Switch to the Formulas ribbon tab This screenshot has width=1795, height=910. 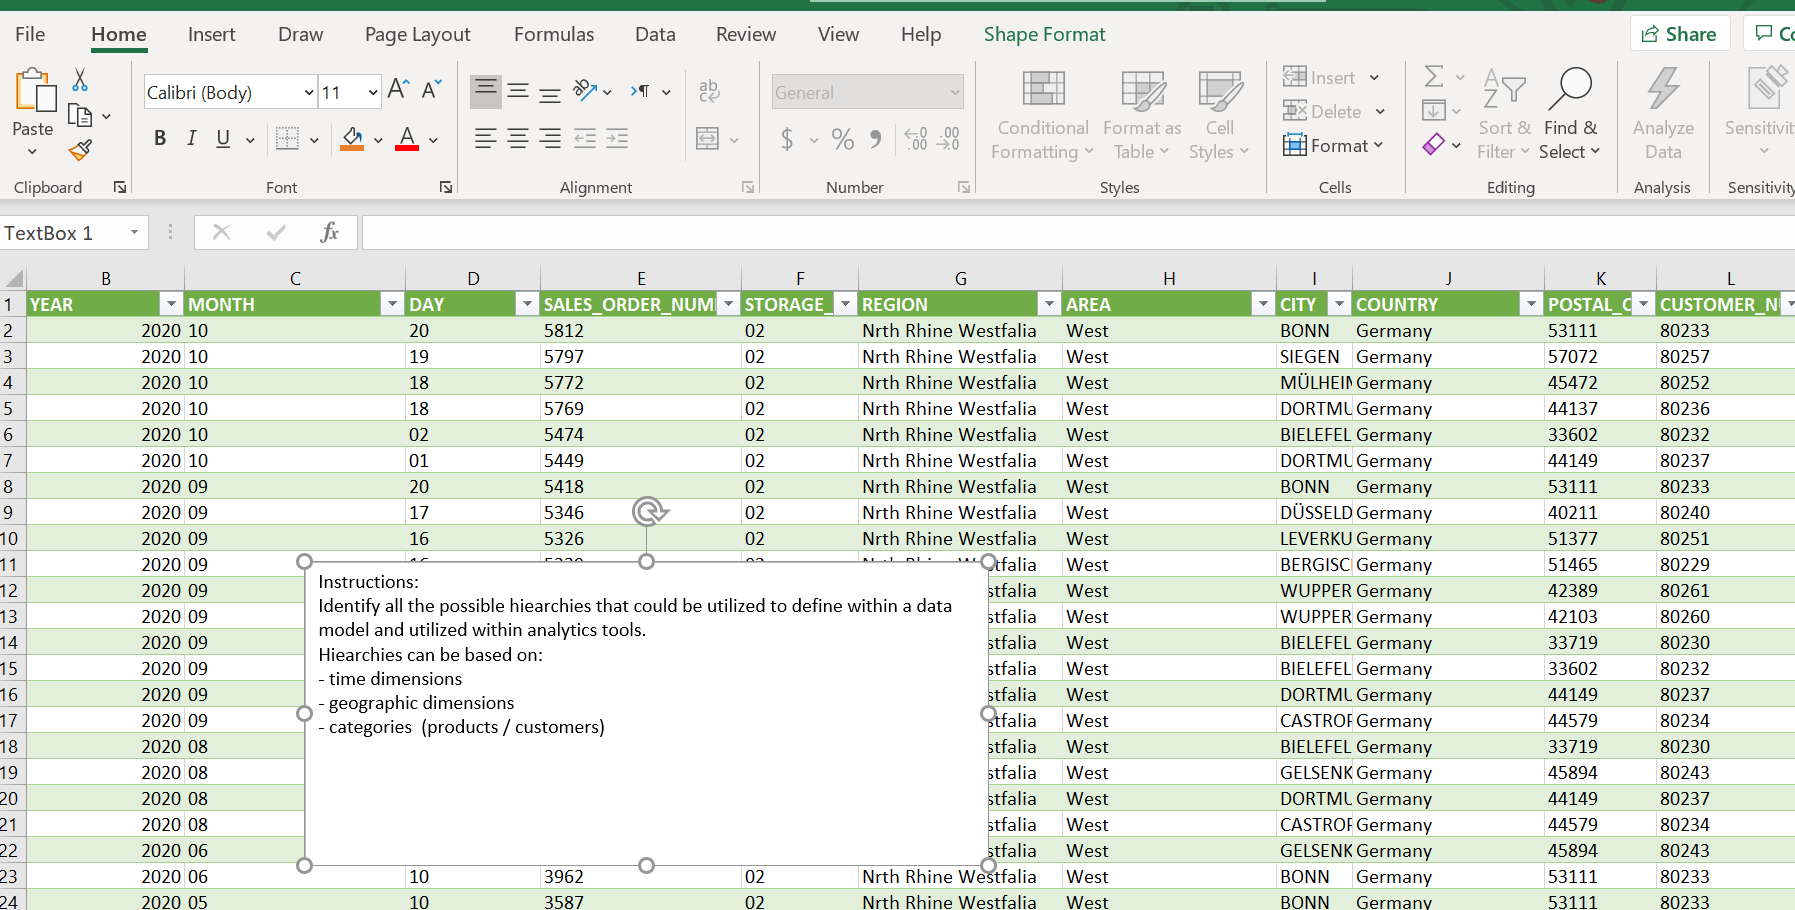[554, 34]
